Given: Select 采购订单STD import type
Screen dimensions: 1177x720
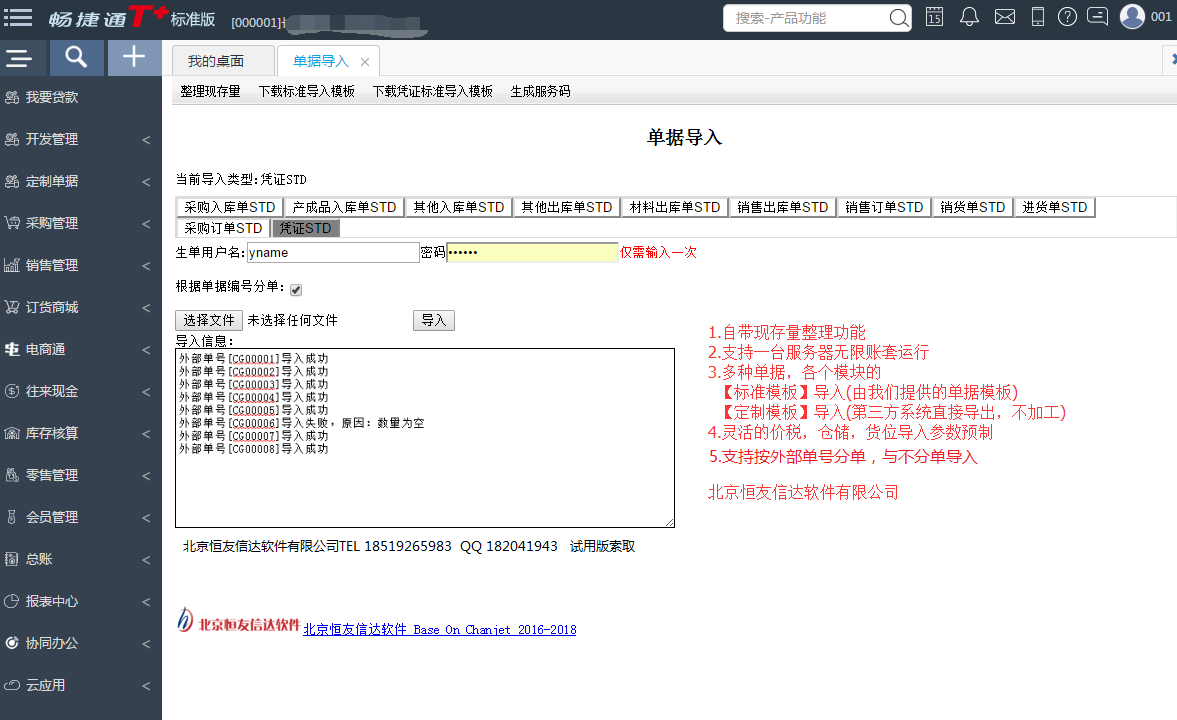Looking at the screenshot, I should [x=223, y=228].
